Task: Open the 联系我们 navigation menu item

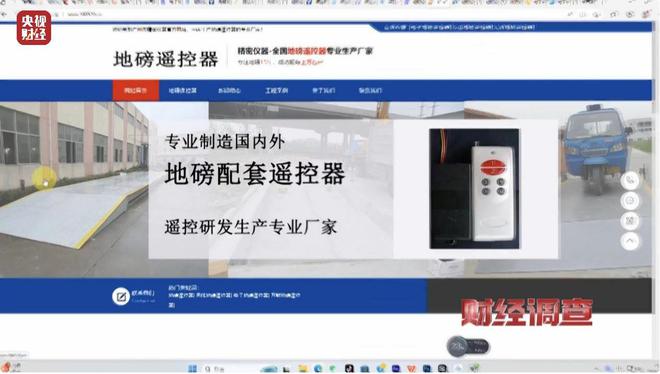Action: (x=370, y=90)
